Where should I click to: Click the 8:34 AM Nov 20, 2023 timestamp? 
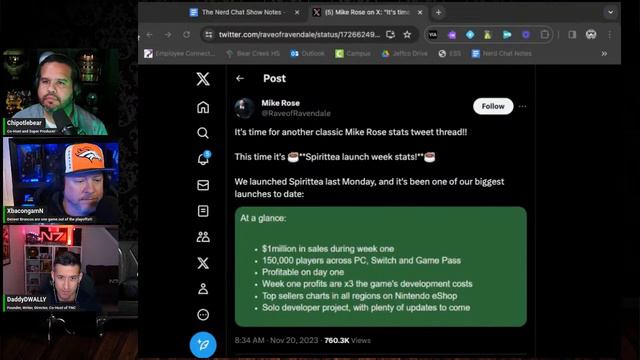point(276,340)
